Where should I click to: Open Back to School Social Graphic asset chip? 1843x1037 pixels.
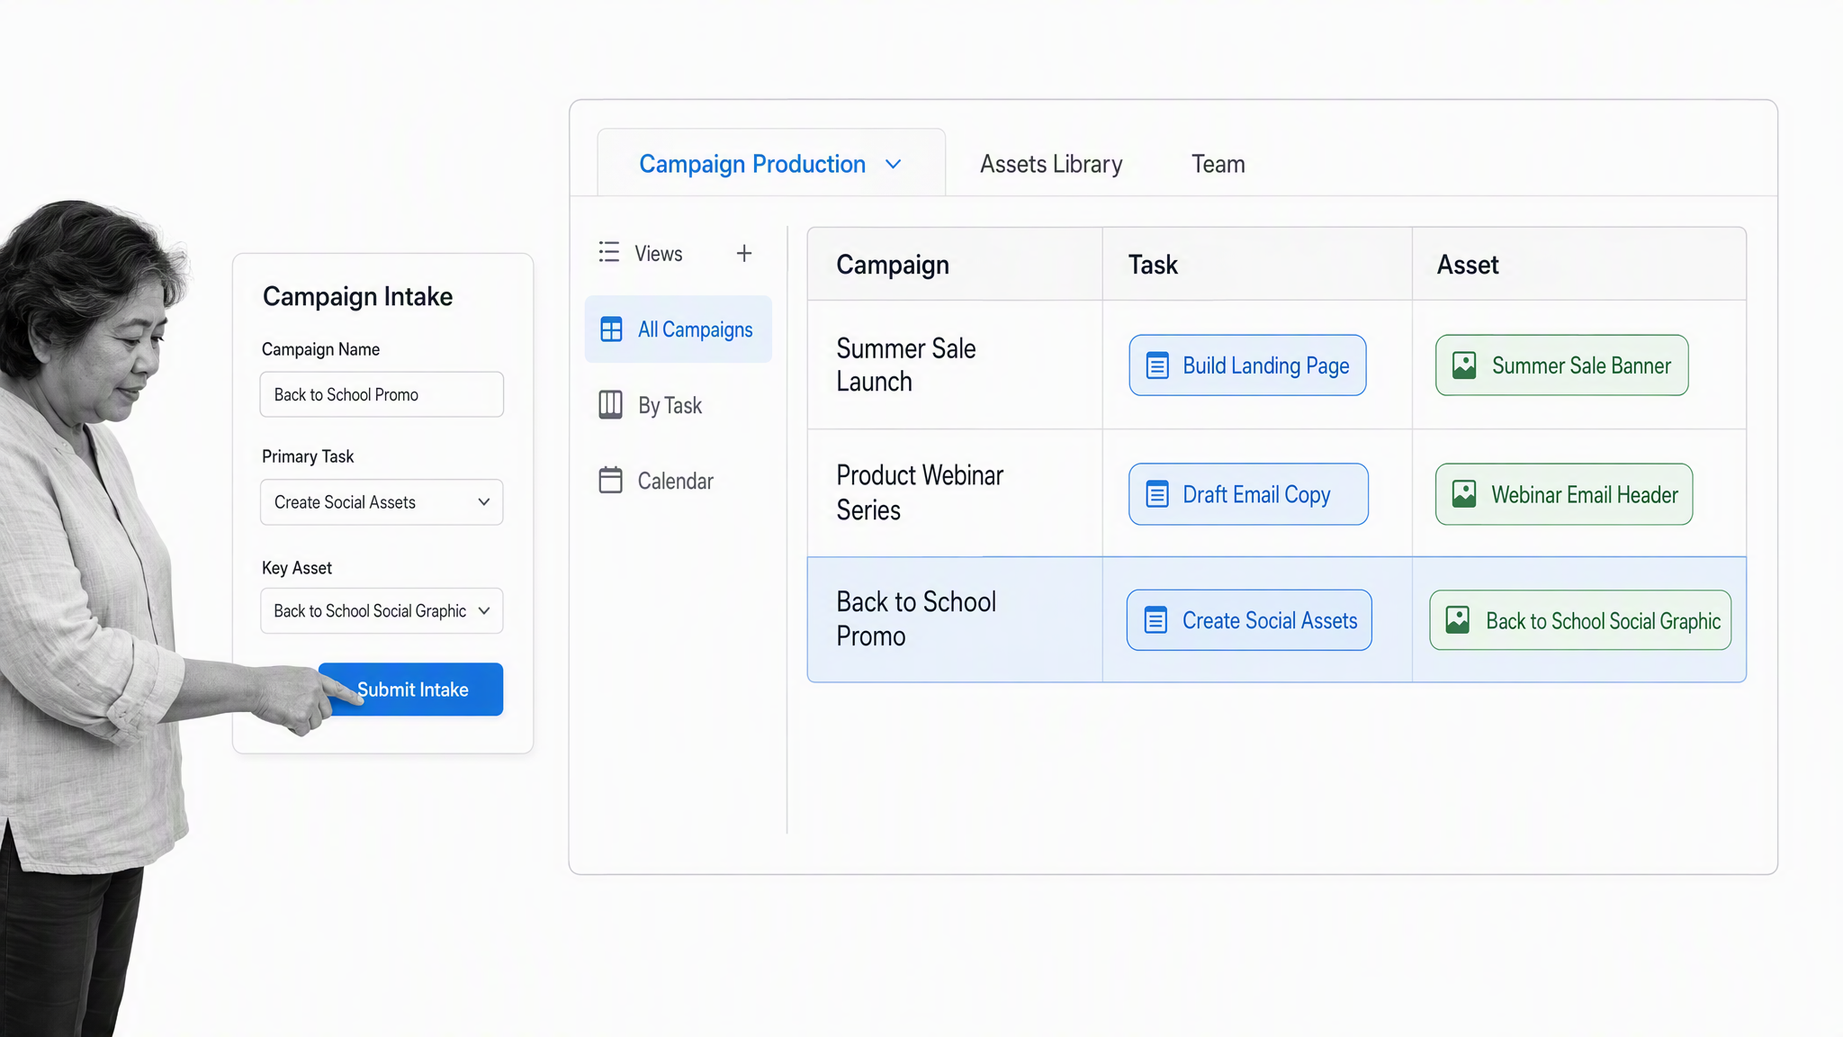click(x=1580, y=620)
